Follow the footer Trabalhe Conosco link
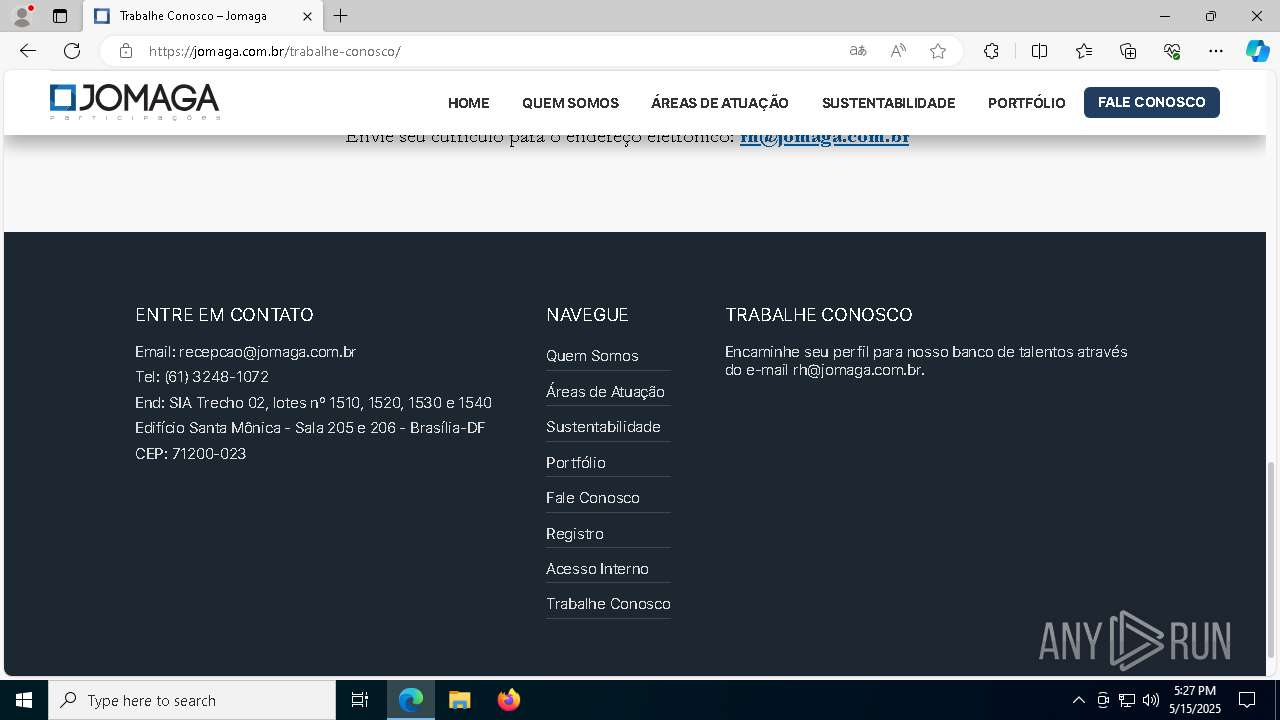The width and height of the screenshot is (1280, 720). (x=608, y=604)
